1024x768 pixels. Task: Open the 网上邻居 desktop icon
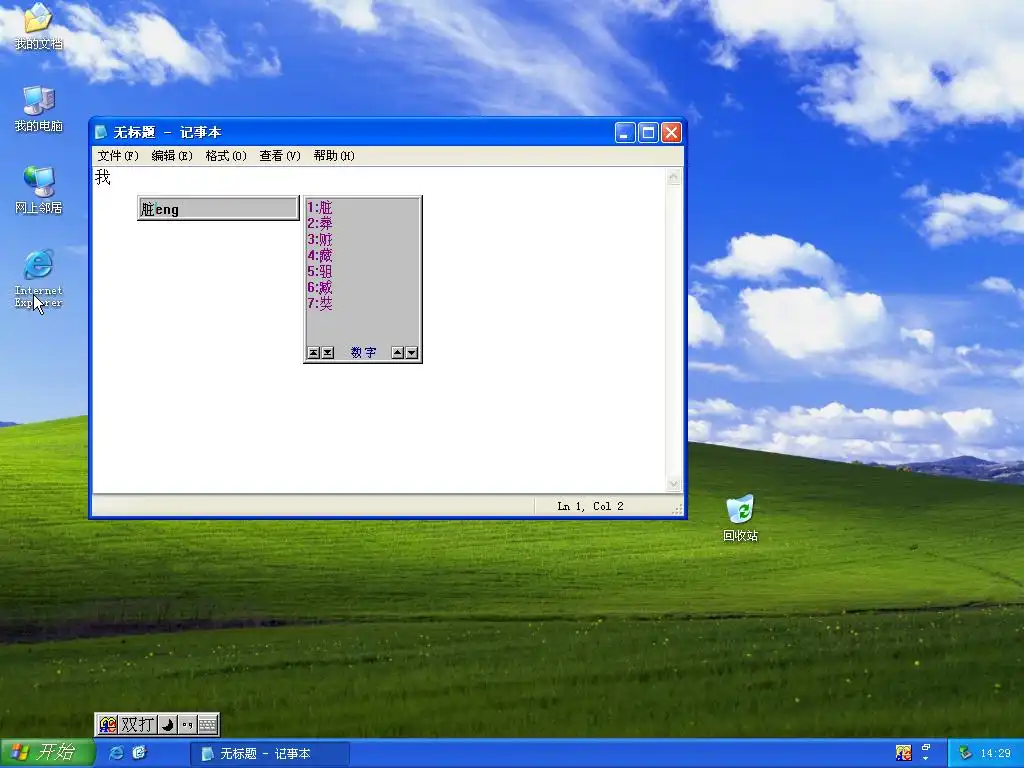coord(38,190)
